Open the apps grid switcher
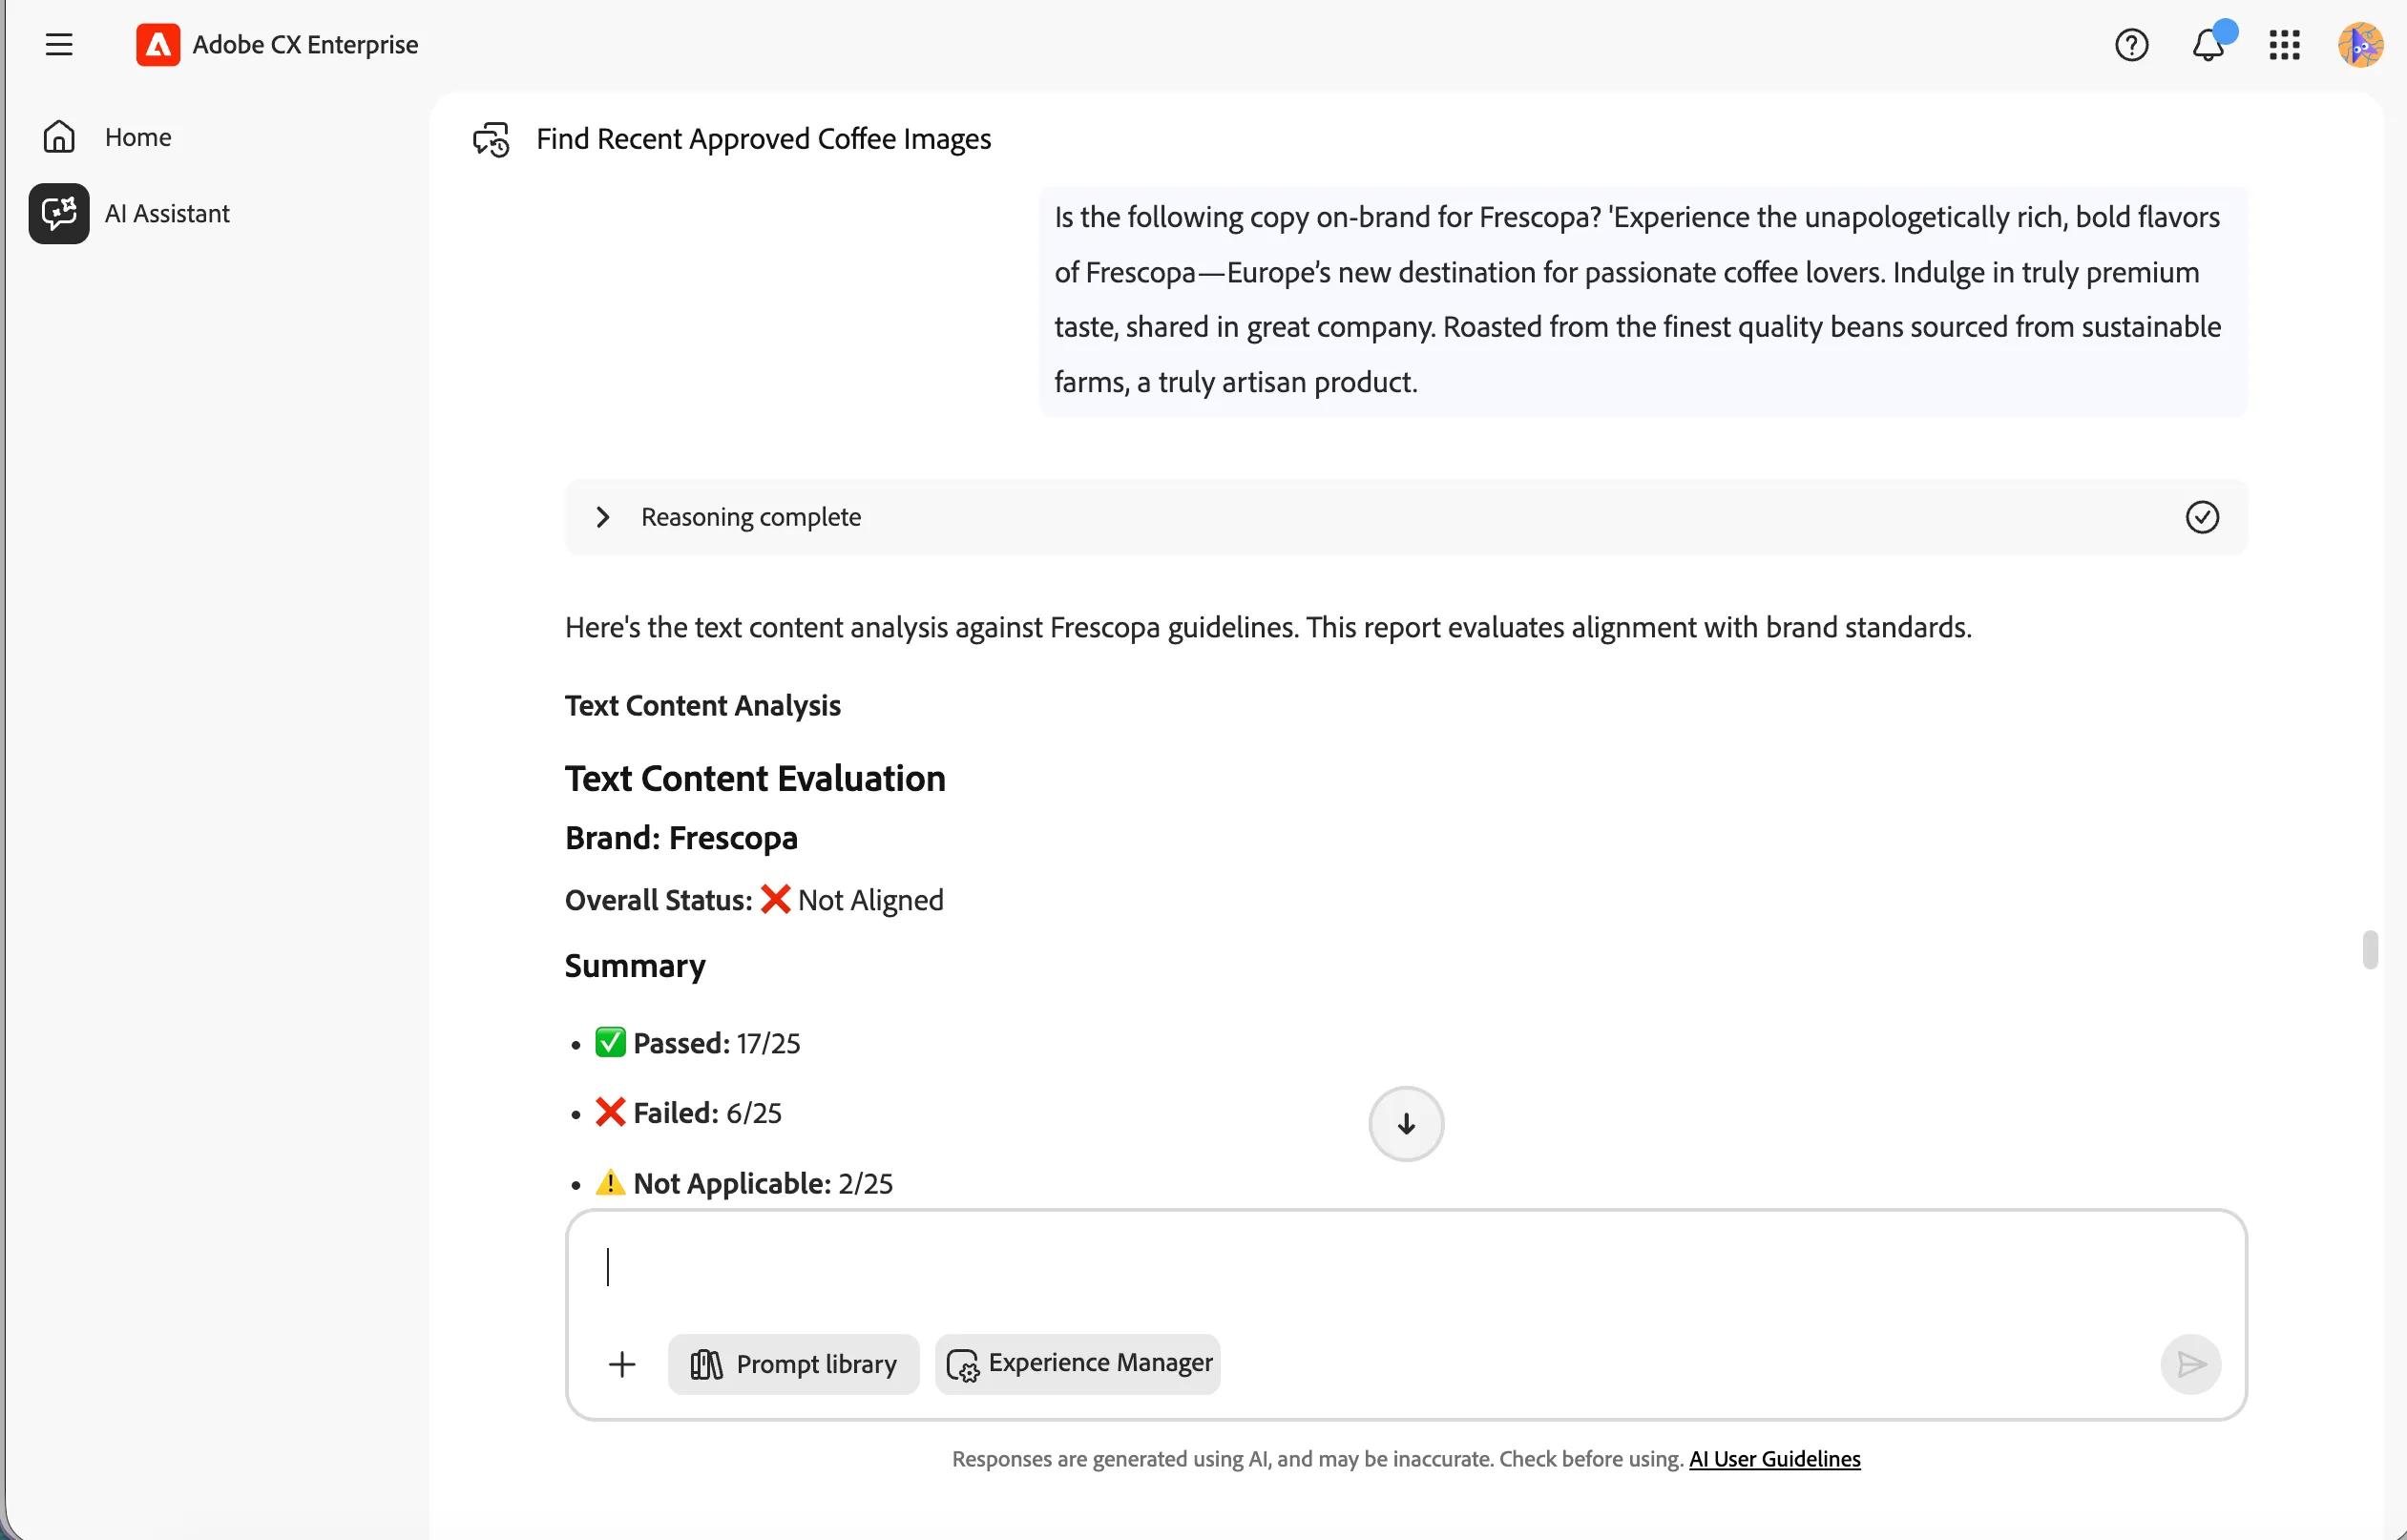Image resolution: width=2407 pixels, height=1540 pixels. (x=2284, y=45)
